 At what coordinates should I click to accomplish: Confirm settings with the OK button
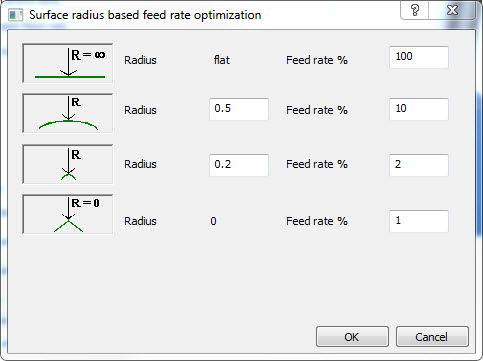pyautogui.click(x=352, y=337)
